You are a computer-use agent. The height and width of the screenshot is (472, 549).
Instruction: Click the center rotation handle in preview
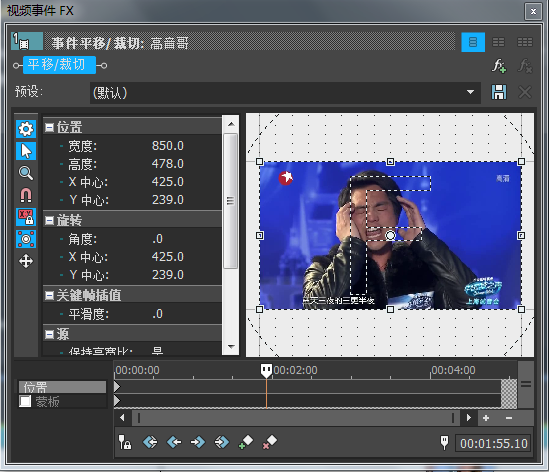[390, 235]
